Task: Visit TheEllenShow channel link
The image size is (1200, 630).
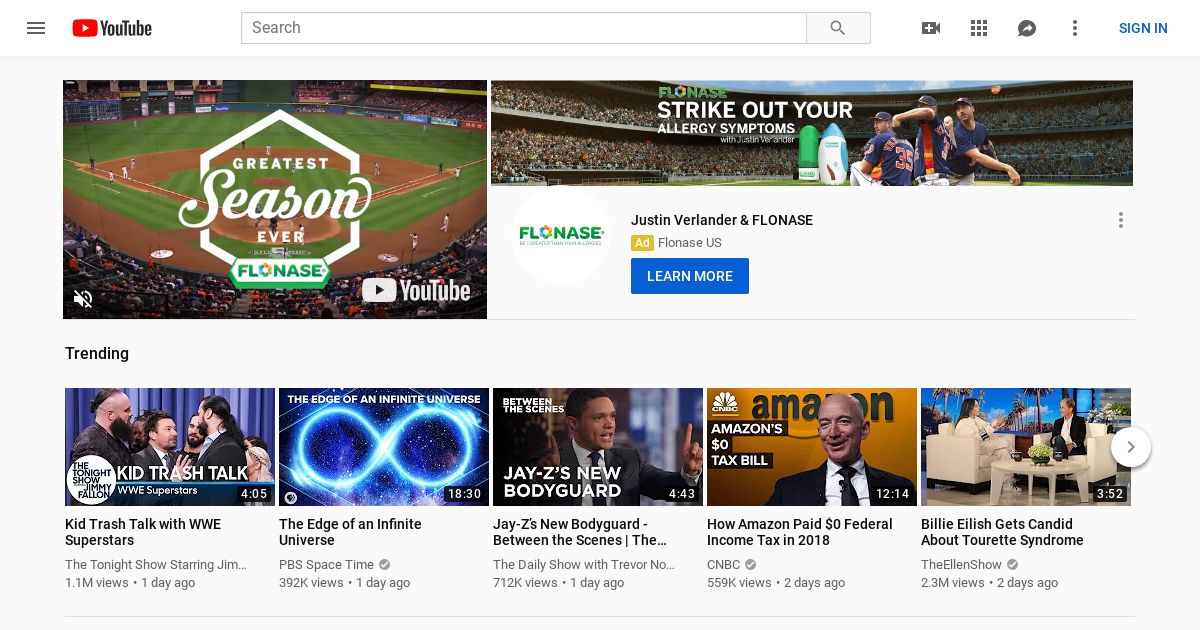Action: tap(961, 565)
